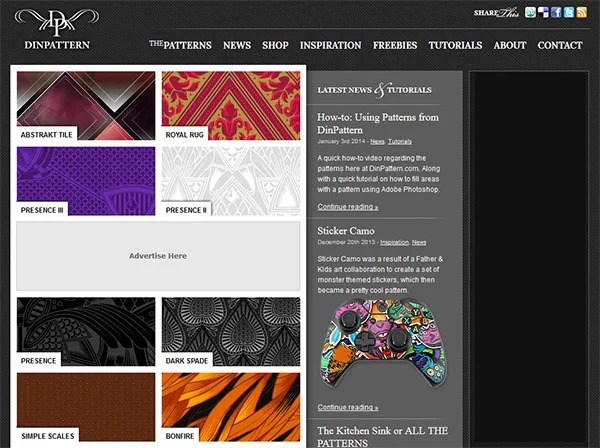Share via the Delicious icon
The height and width of the screenshot is (448, 600).
(x=543, y=13)
